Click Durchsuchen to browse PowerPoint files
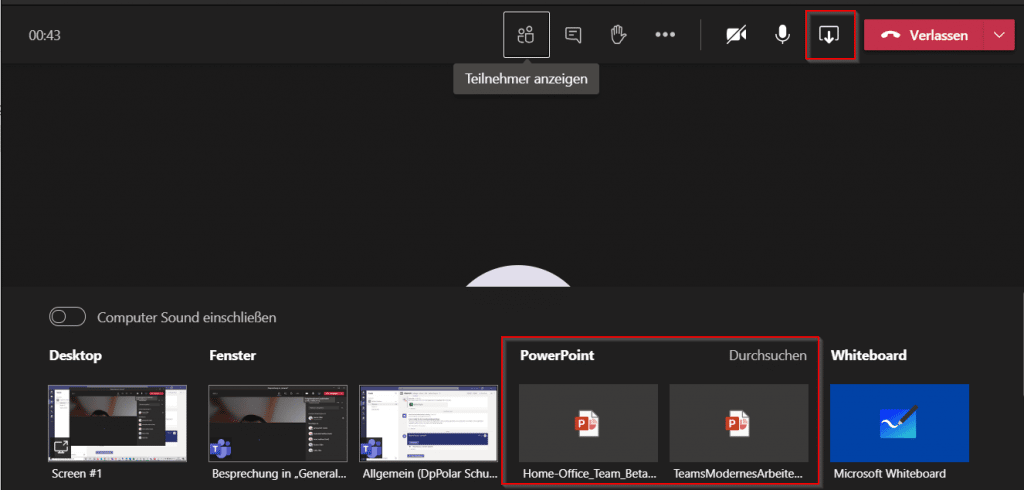Screen dimensions: 1024x490 point(767,355)
